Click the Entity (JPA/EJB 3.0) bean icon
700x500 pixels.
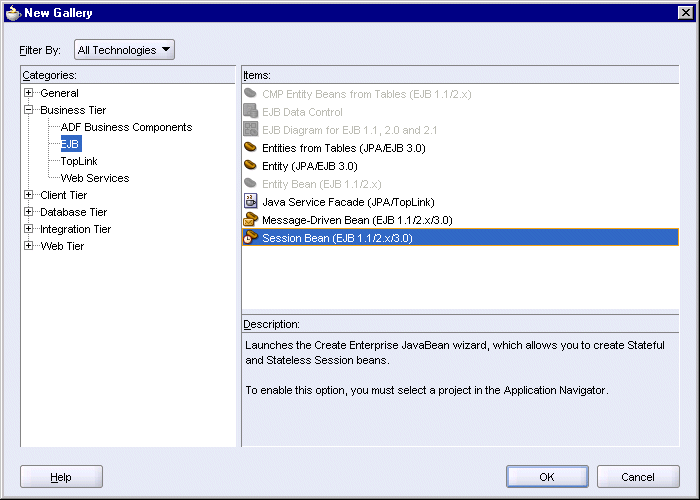click(250, 165)
